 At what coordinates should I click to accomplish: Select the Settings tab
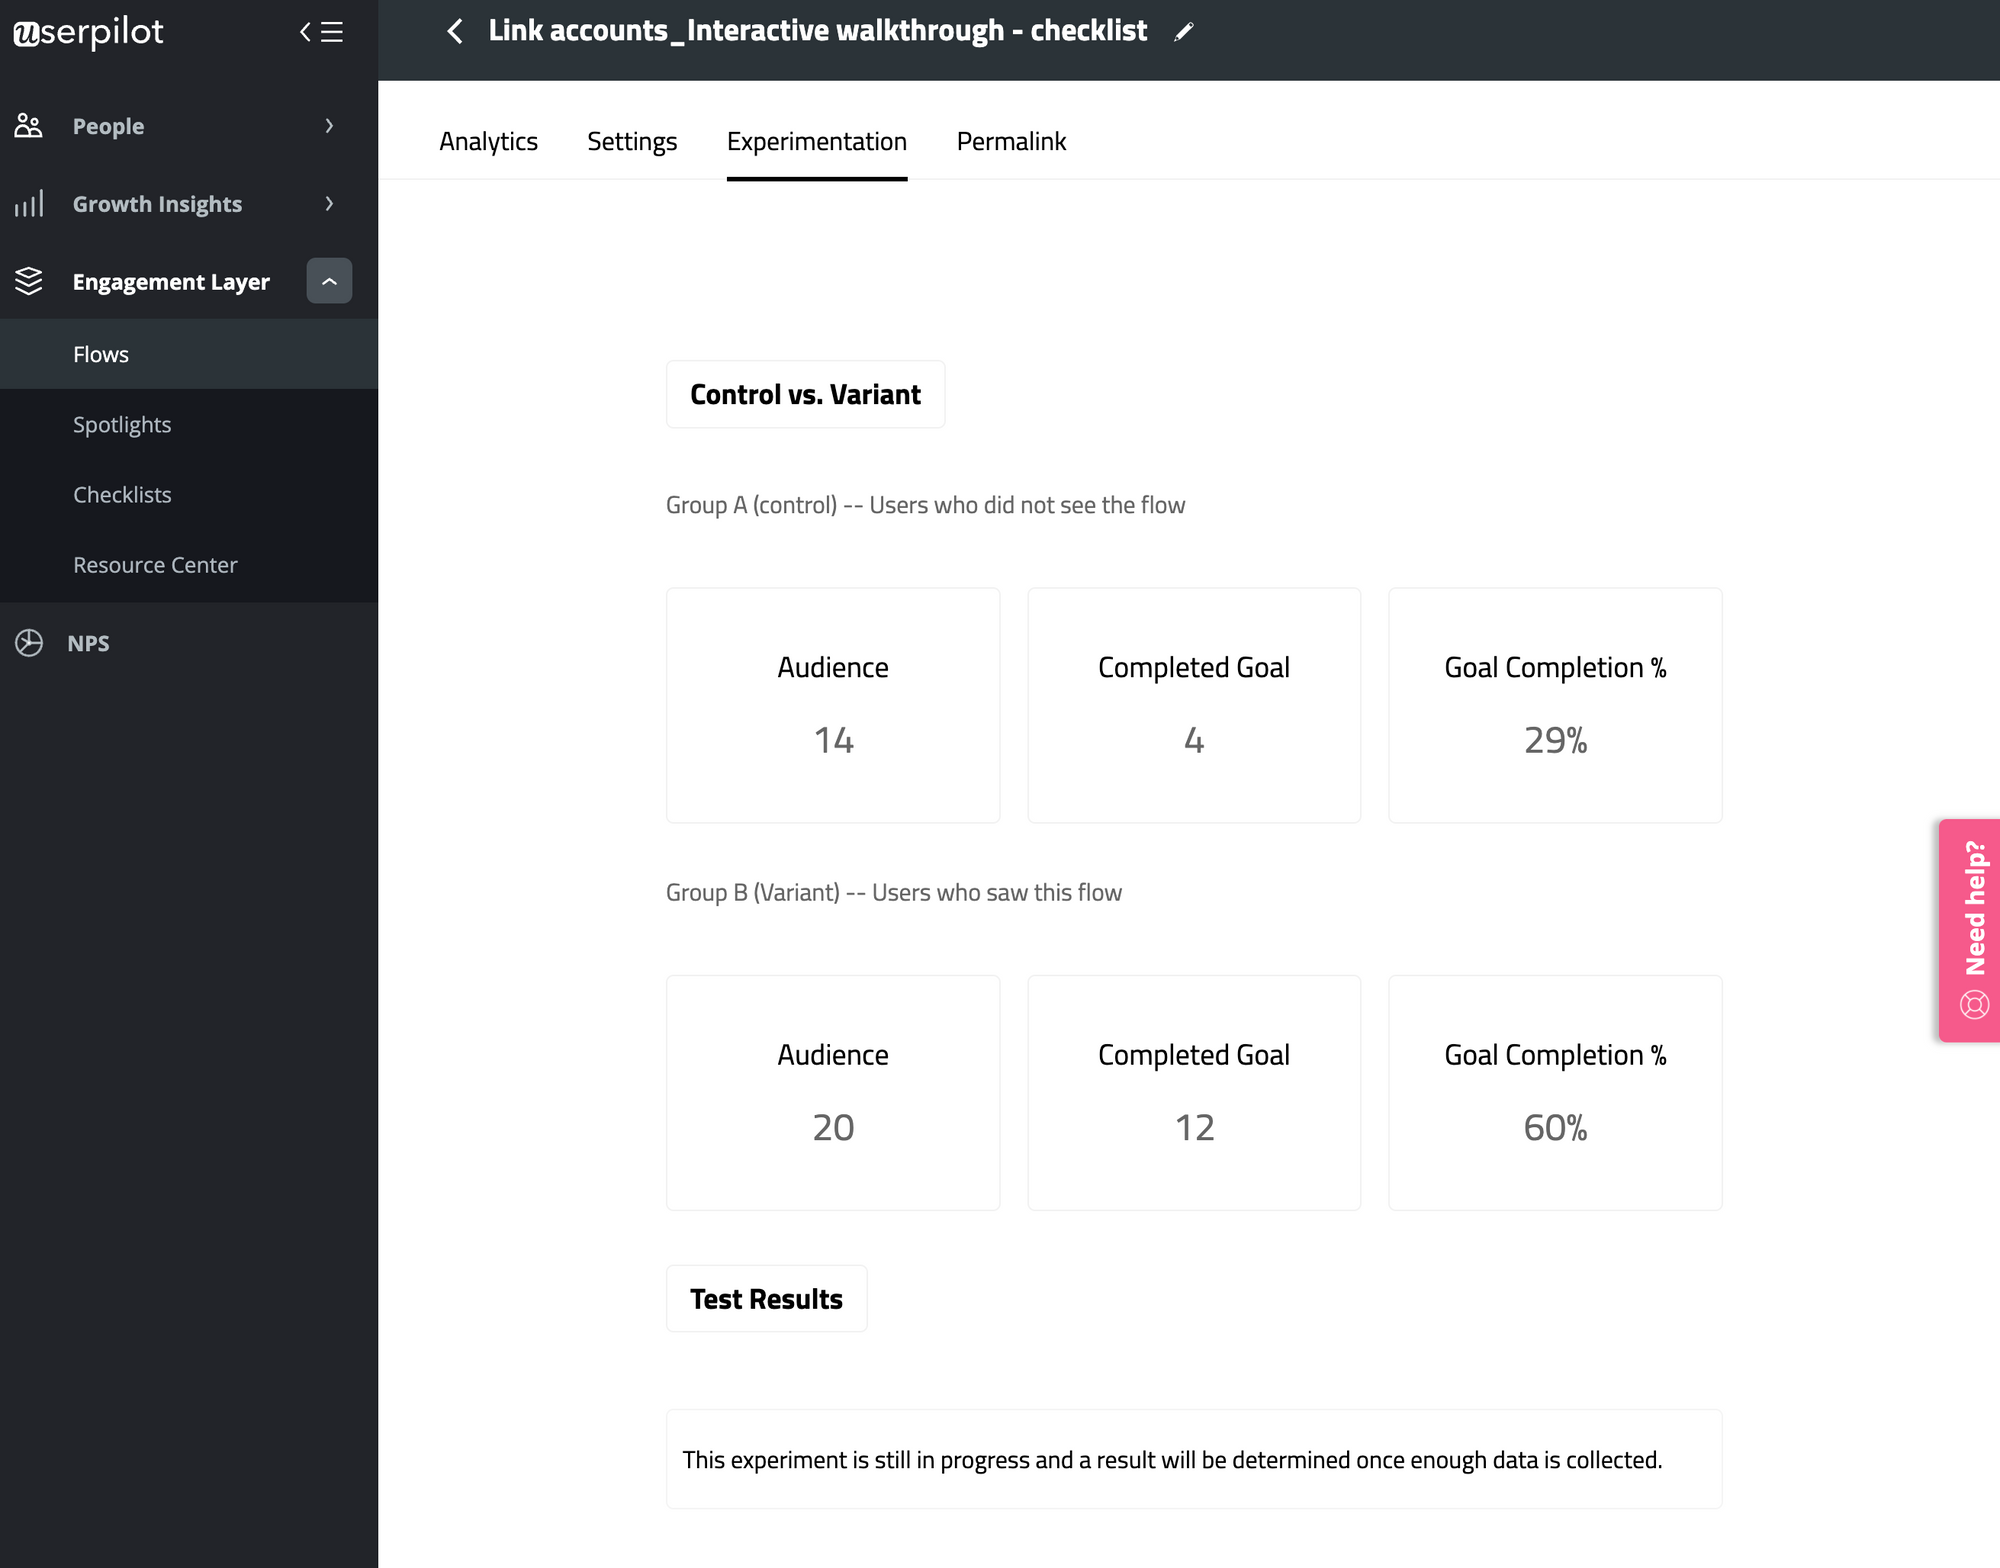631,141
